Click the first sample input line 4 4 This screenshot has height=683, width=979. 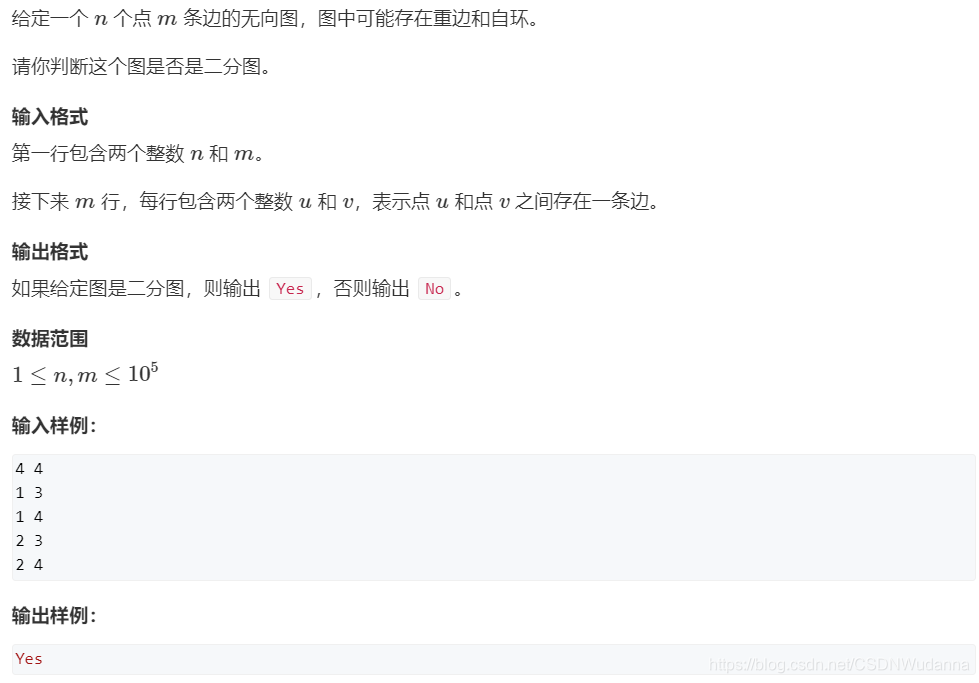tap(29, 469)
